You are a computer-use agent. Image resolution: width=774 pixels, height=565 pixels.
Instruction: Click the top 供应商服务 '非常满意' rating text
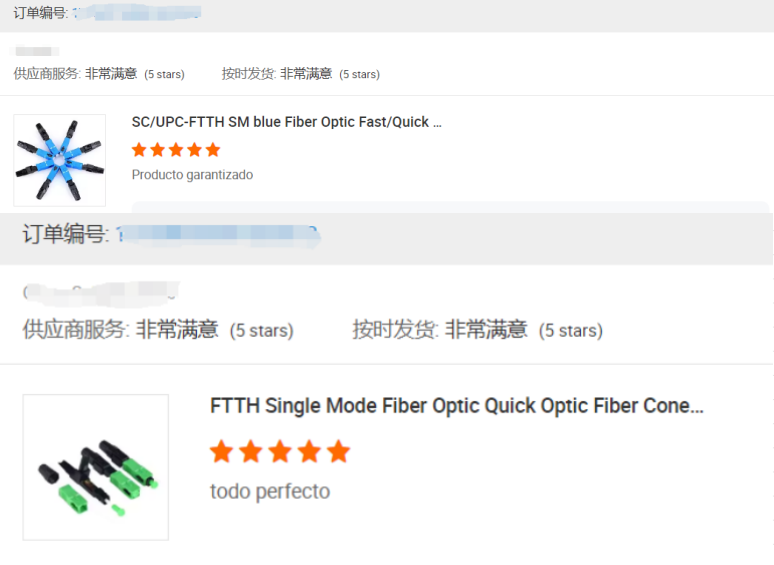pos(110,73)
